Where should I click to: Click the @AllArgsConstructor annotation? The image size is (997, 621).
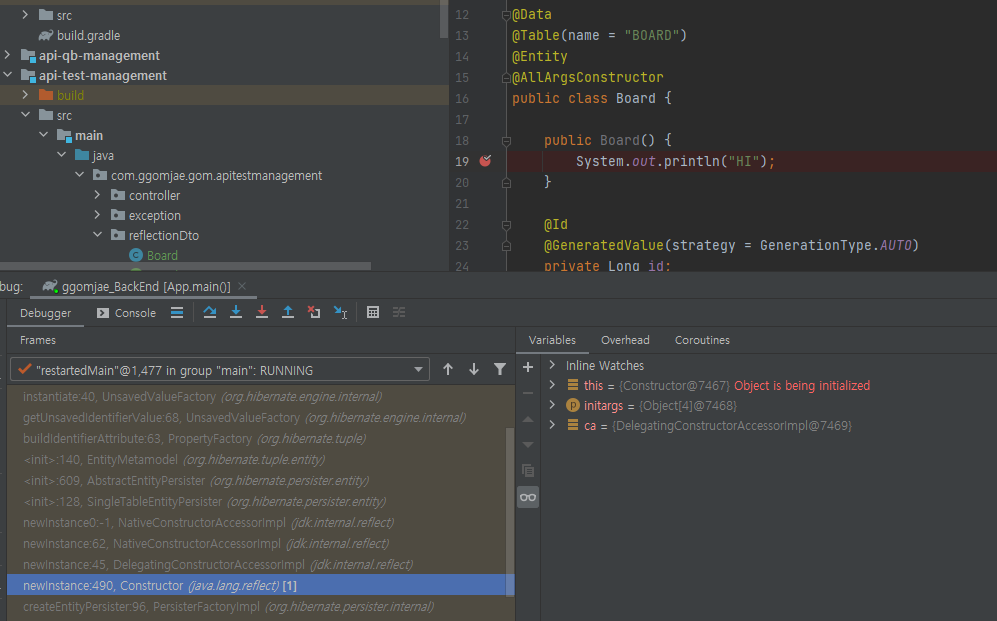coord(588,77)
